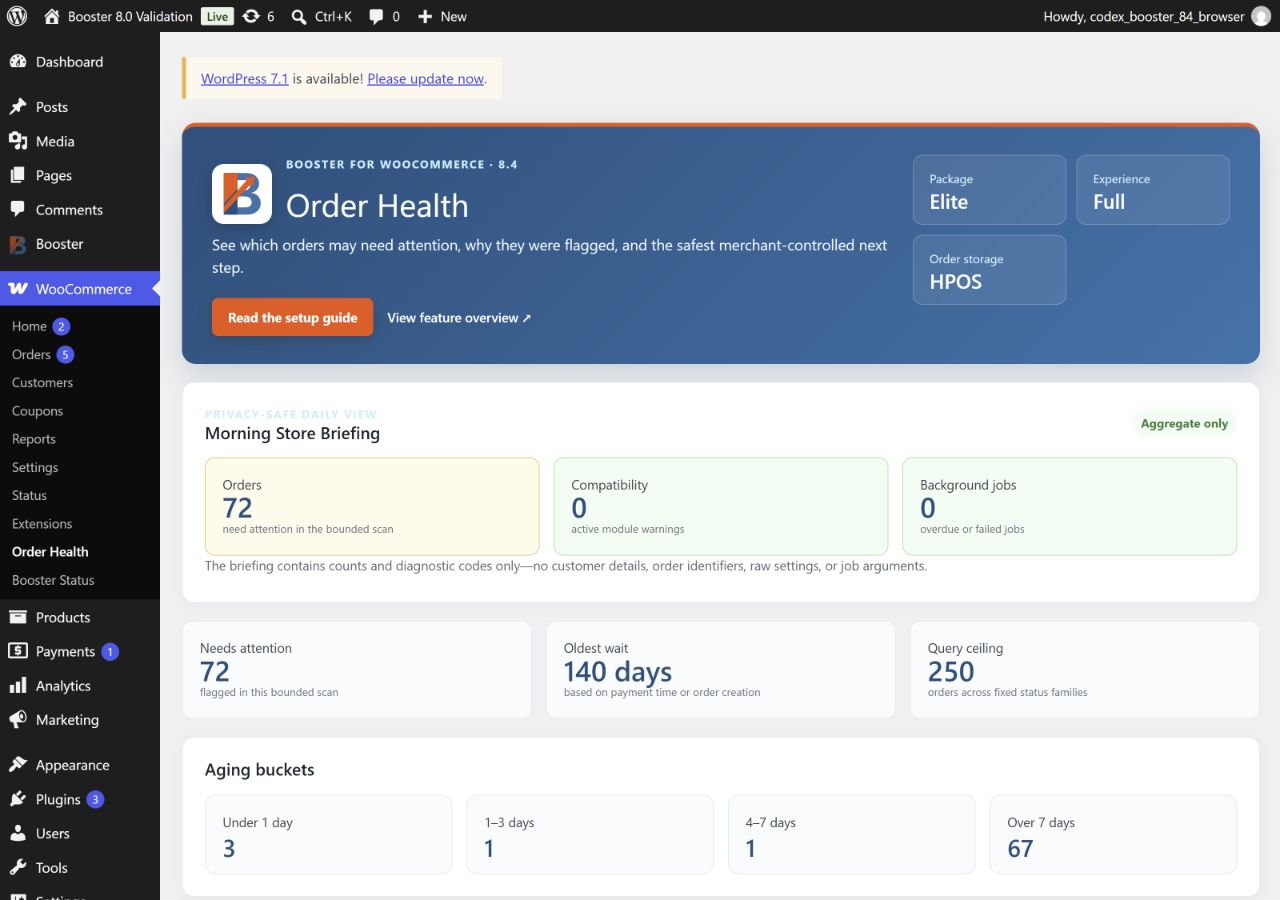Image resolution: width=1280 pixels, height=900 pixels.
Task: Click the Pages icon in sidebar
Action: (18, 175)
